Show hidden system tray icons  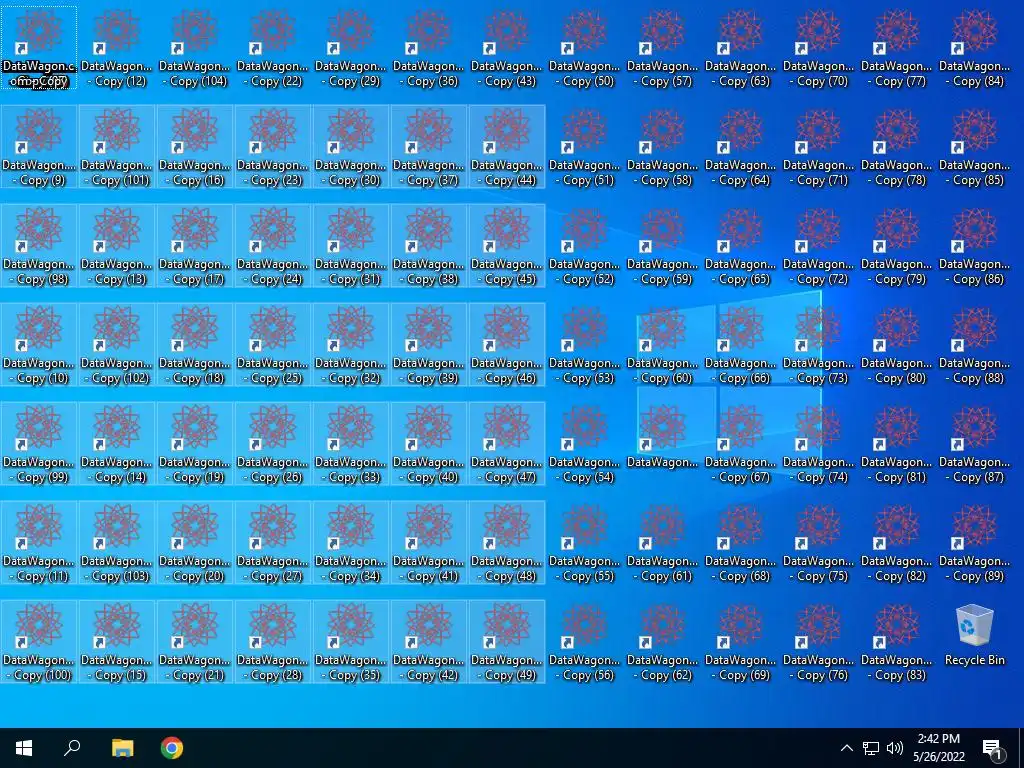click(x=846, y=748)
